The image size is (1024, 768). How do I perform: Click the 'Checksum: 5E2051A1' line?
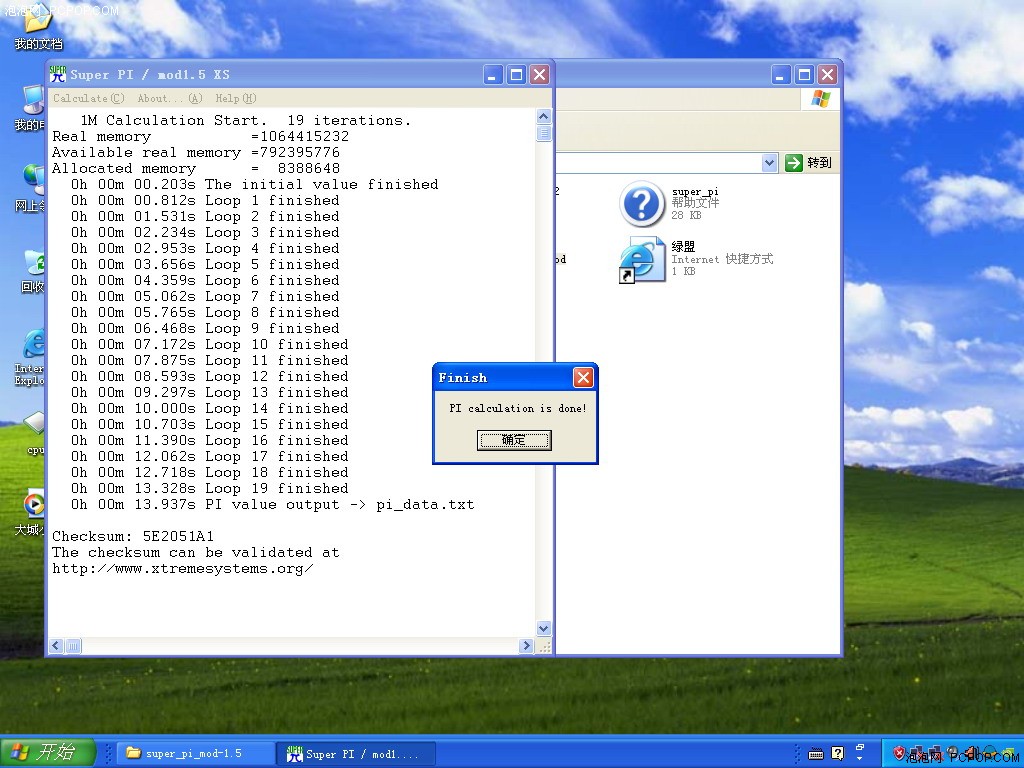[133, 537]
